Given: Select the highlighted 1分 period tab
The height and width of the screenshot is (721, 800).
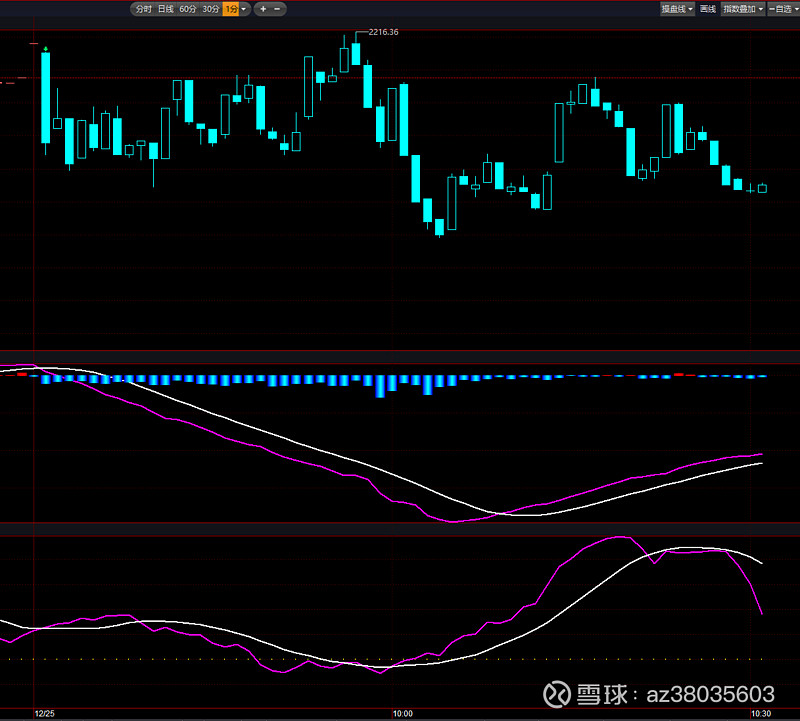Looking at the screenshot, I should [x=231, y=9].
